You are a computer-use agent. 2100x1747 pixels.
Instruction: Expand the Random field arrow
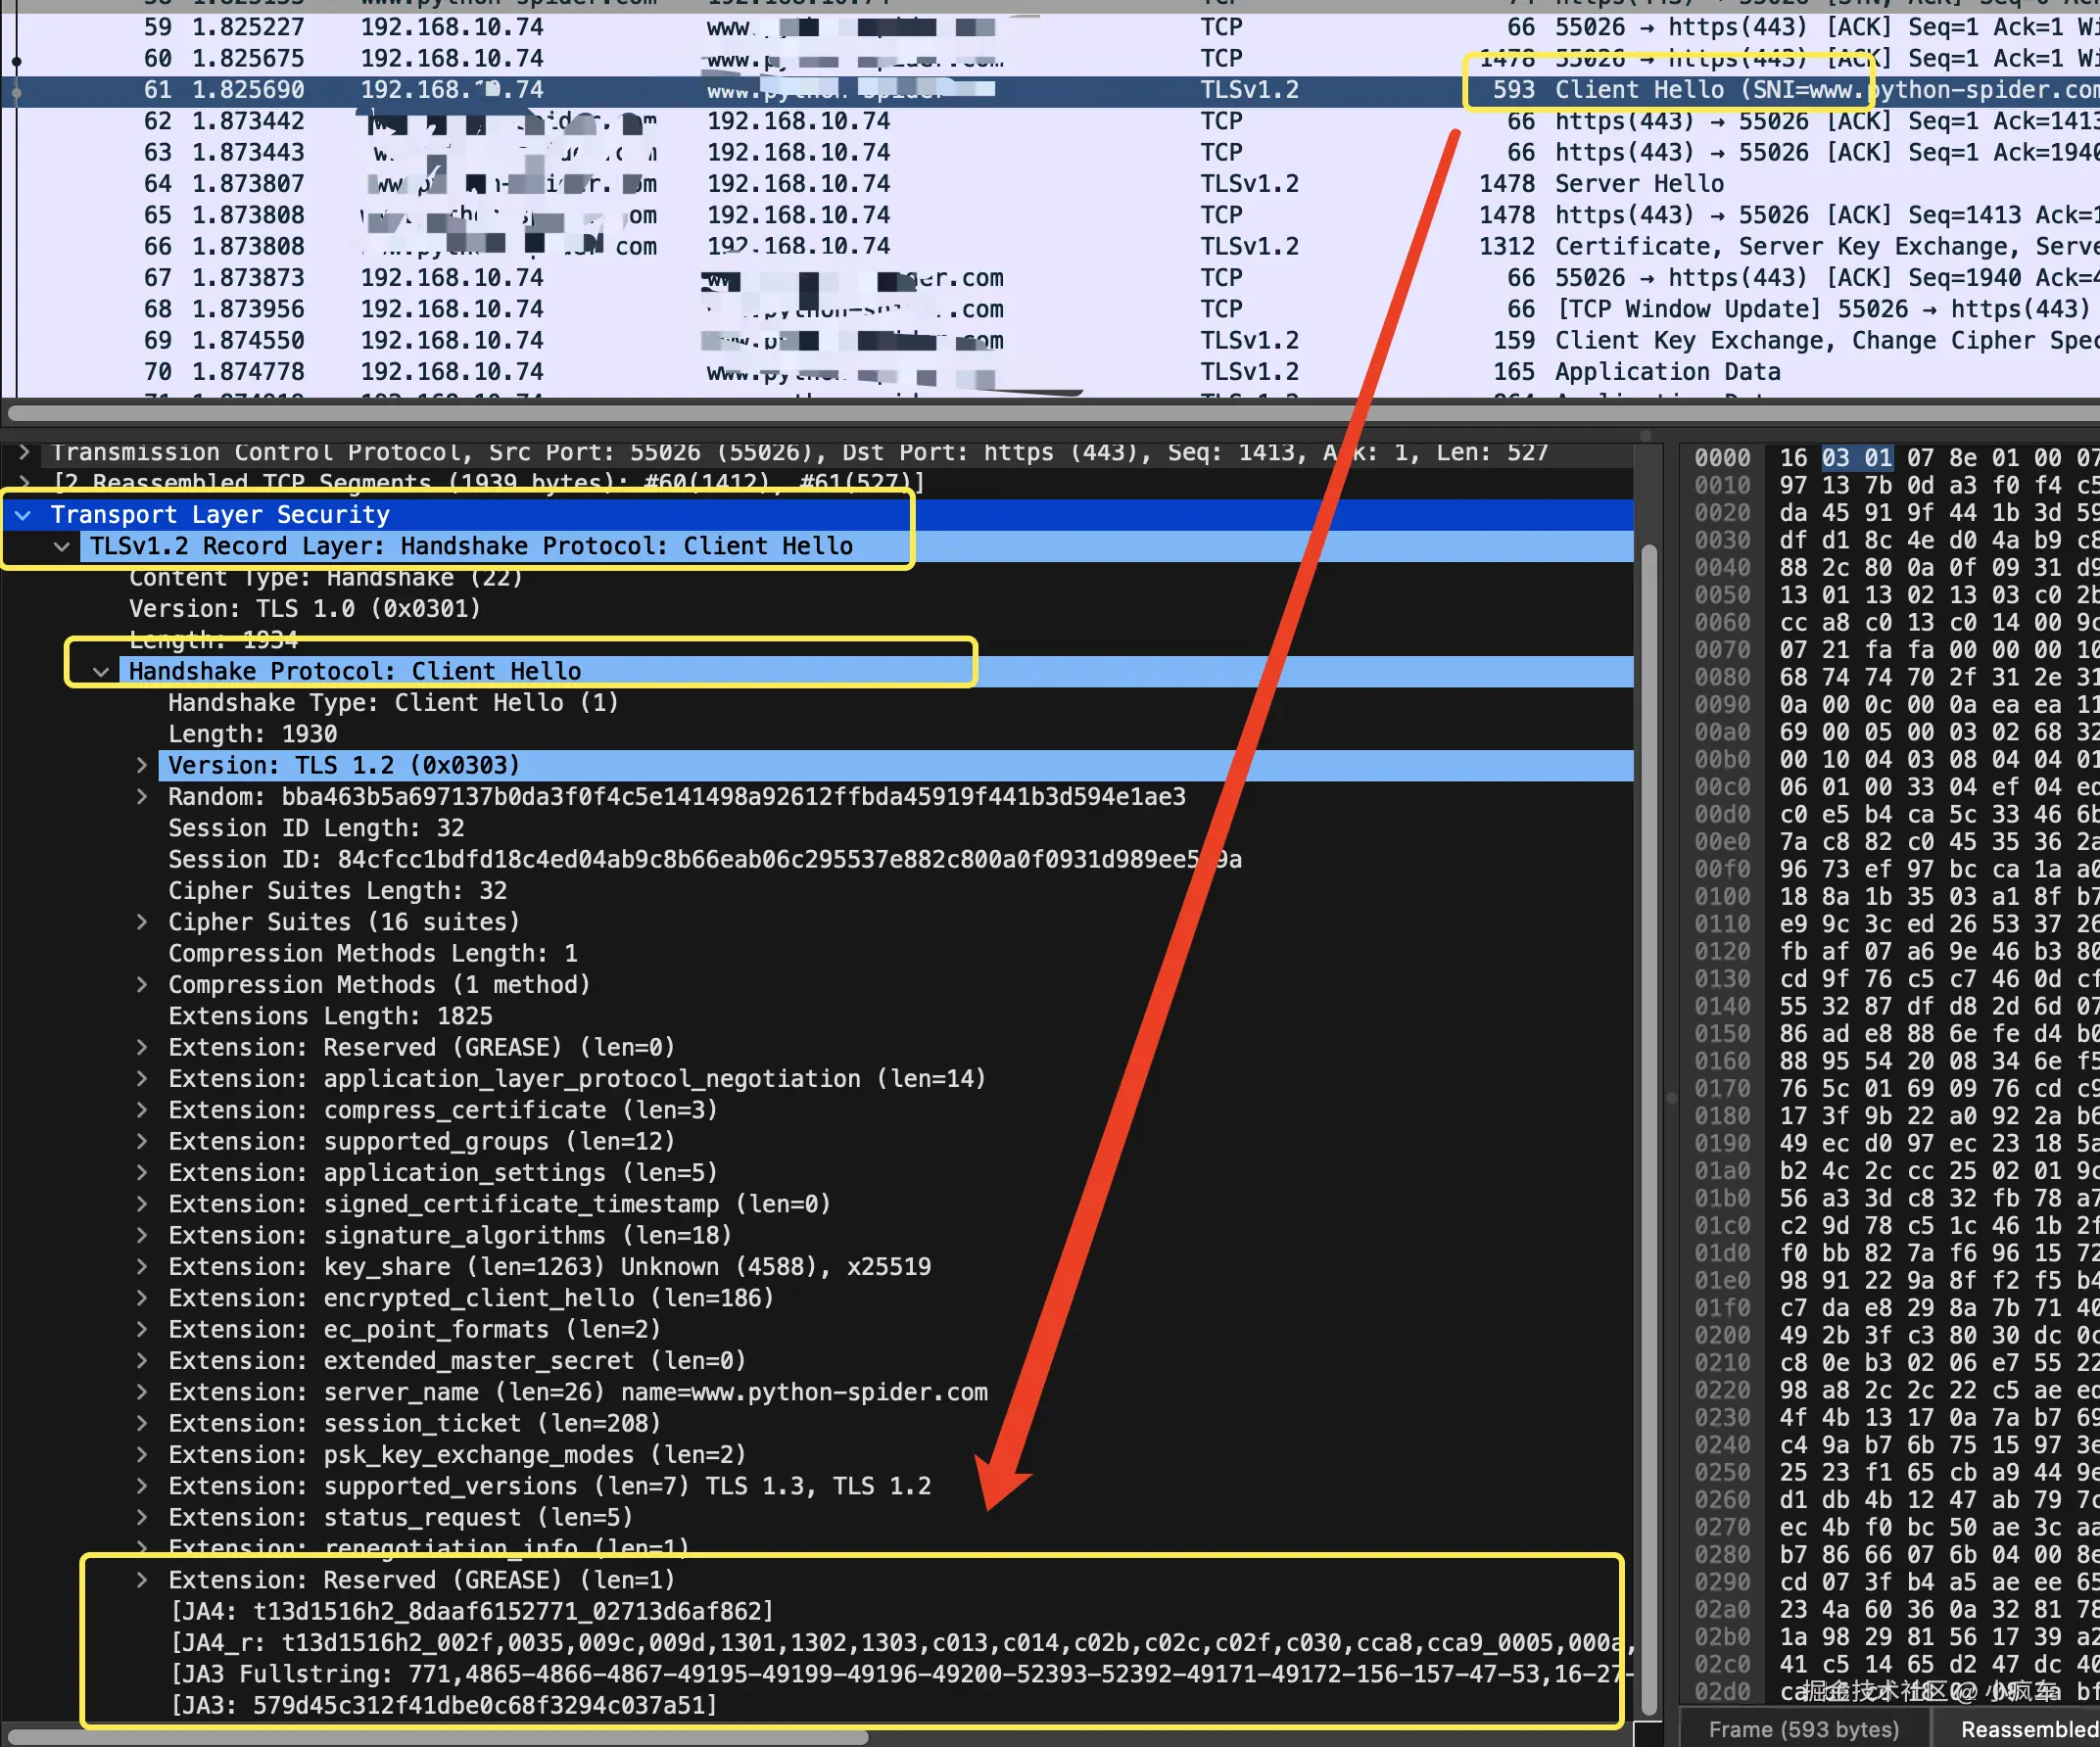(x=141, y=797)
